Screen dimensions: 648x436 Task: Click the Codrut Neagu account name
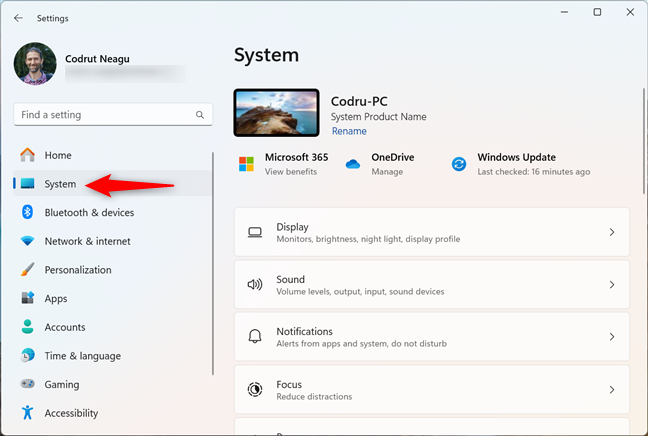(97, 59)
